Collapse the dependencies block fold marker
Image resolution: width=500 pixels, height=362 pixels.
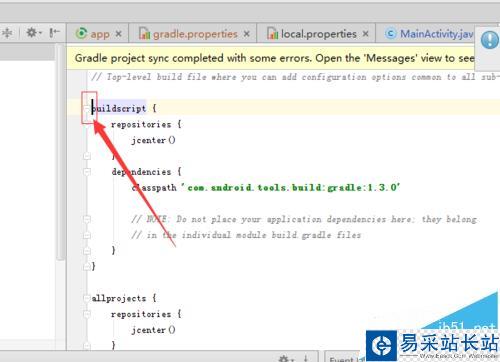tap(87, 172)
